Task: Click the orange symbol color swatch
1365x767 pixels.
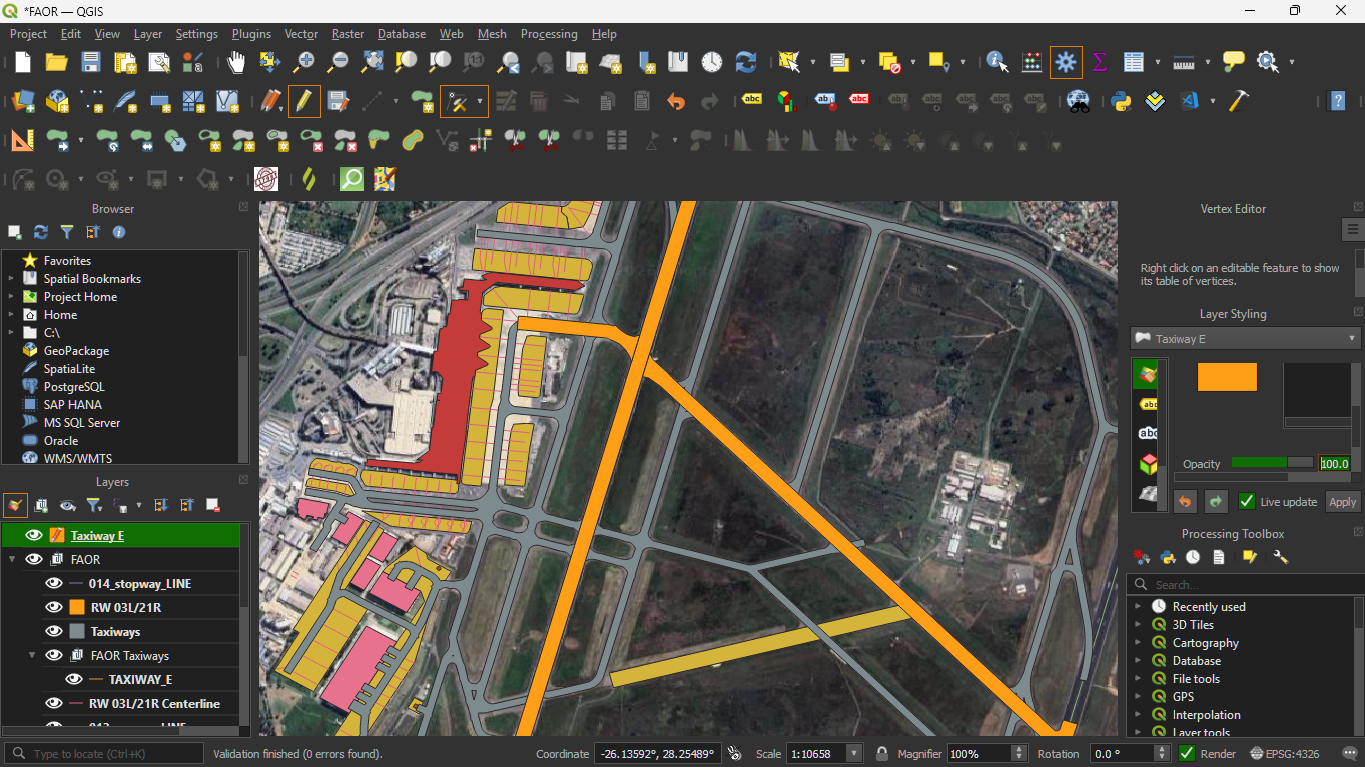Action: [1227, 377]
